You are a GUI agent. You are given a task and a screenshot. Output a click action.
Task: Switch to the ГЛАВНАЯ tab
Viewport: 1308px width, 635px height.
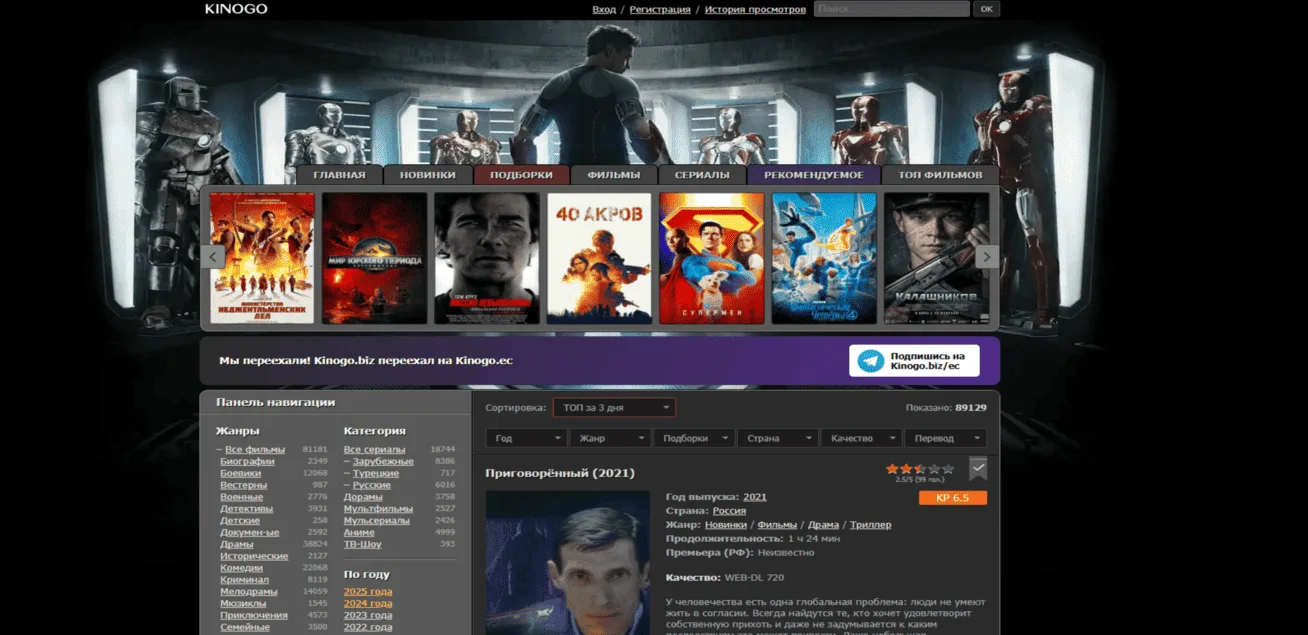tap(339, 175)
